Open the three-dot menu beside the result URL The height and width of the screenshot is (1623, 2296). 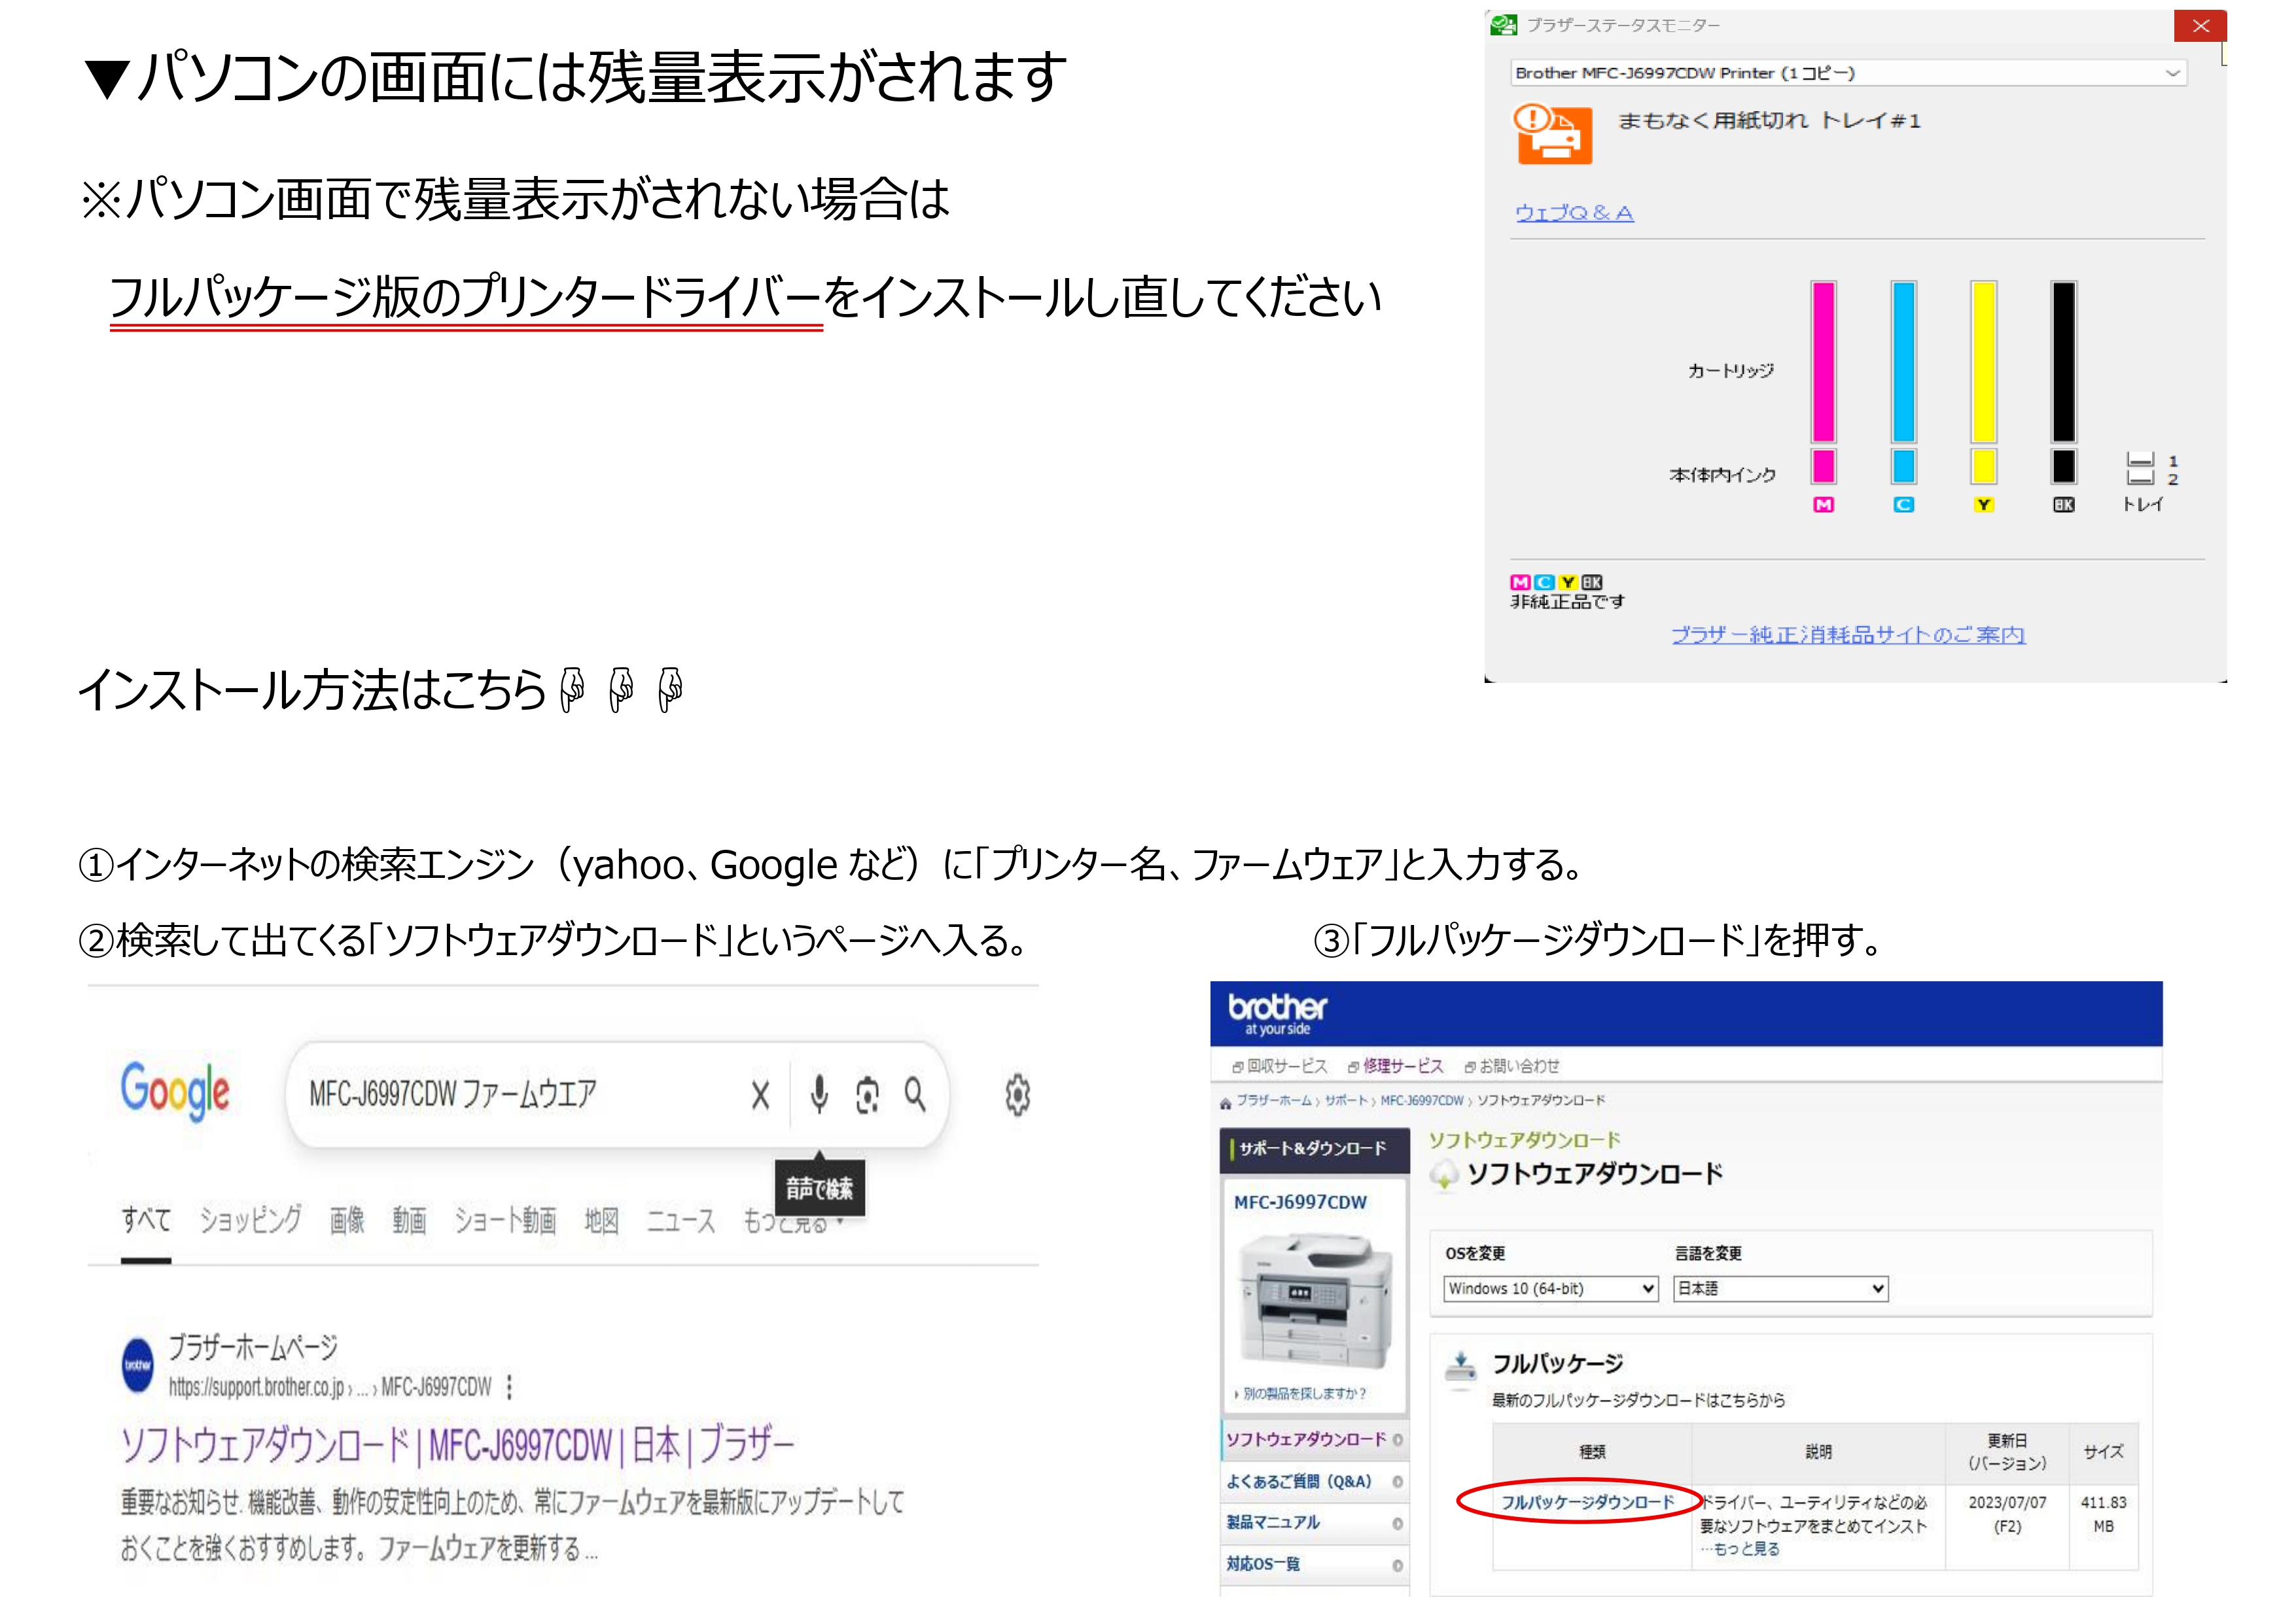(x=510, y=1387)
